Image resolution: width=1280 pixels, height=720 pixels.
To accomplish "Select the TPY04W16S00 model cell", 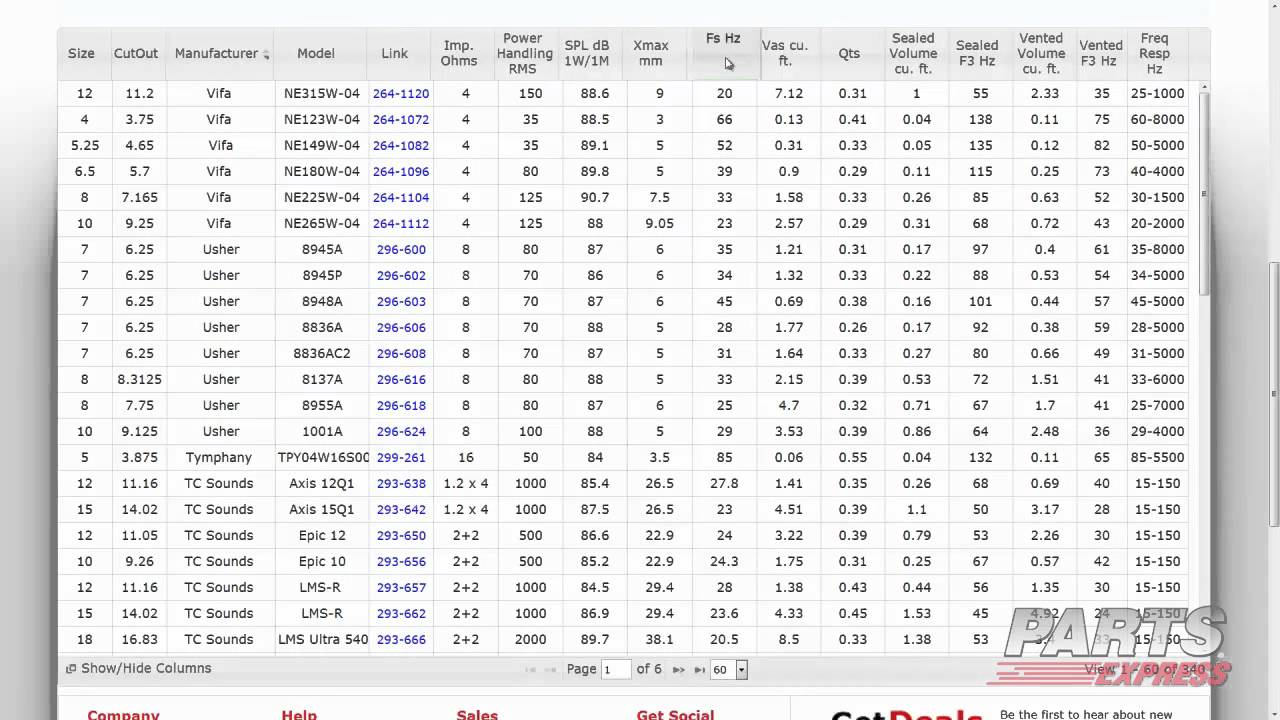I will [322, 457].
